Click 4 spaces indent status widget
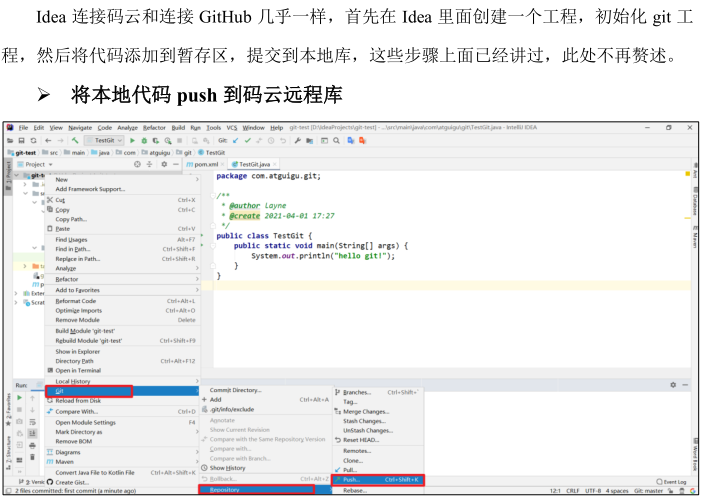 [x=617, y=491]
